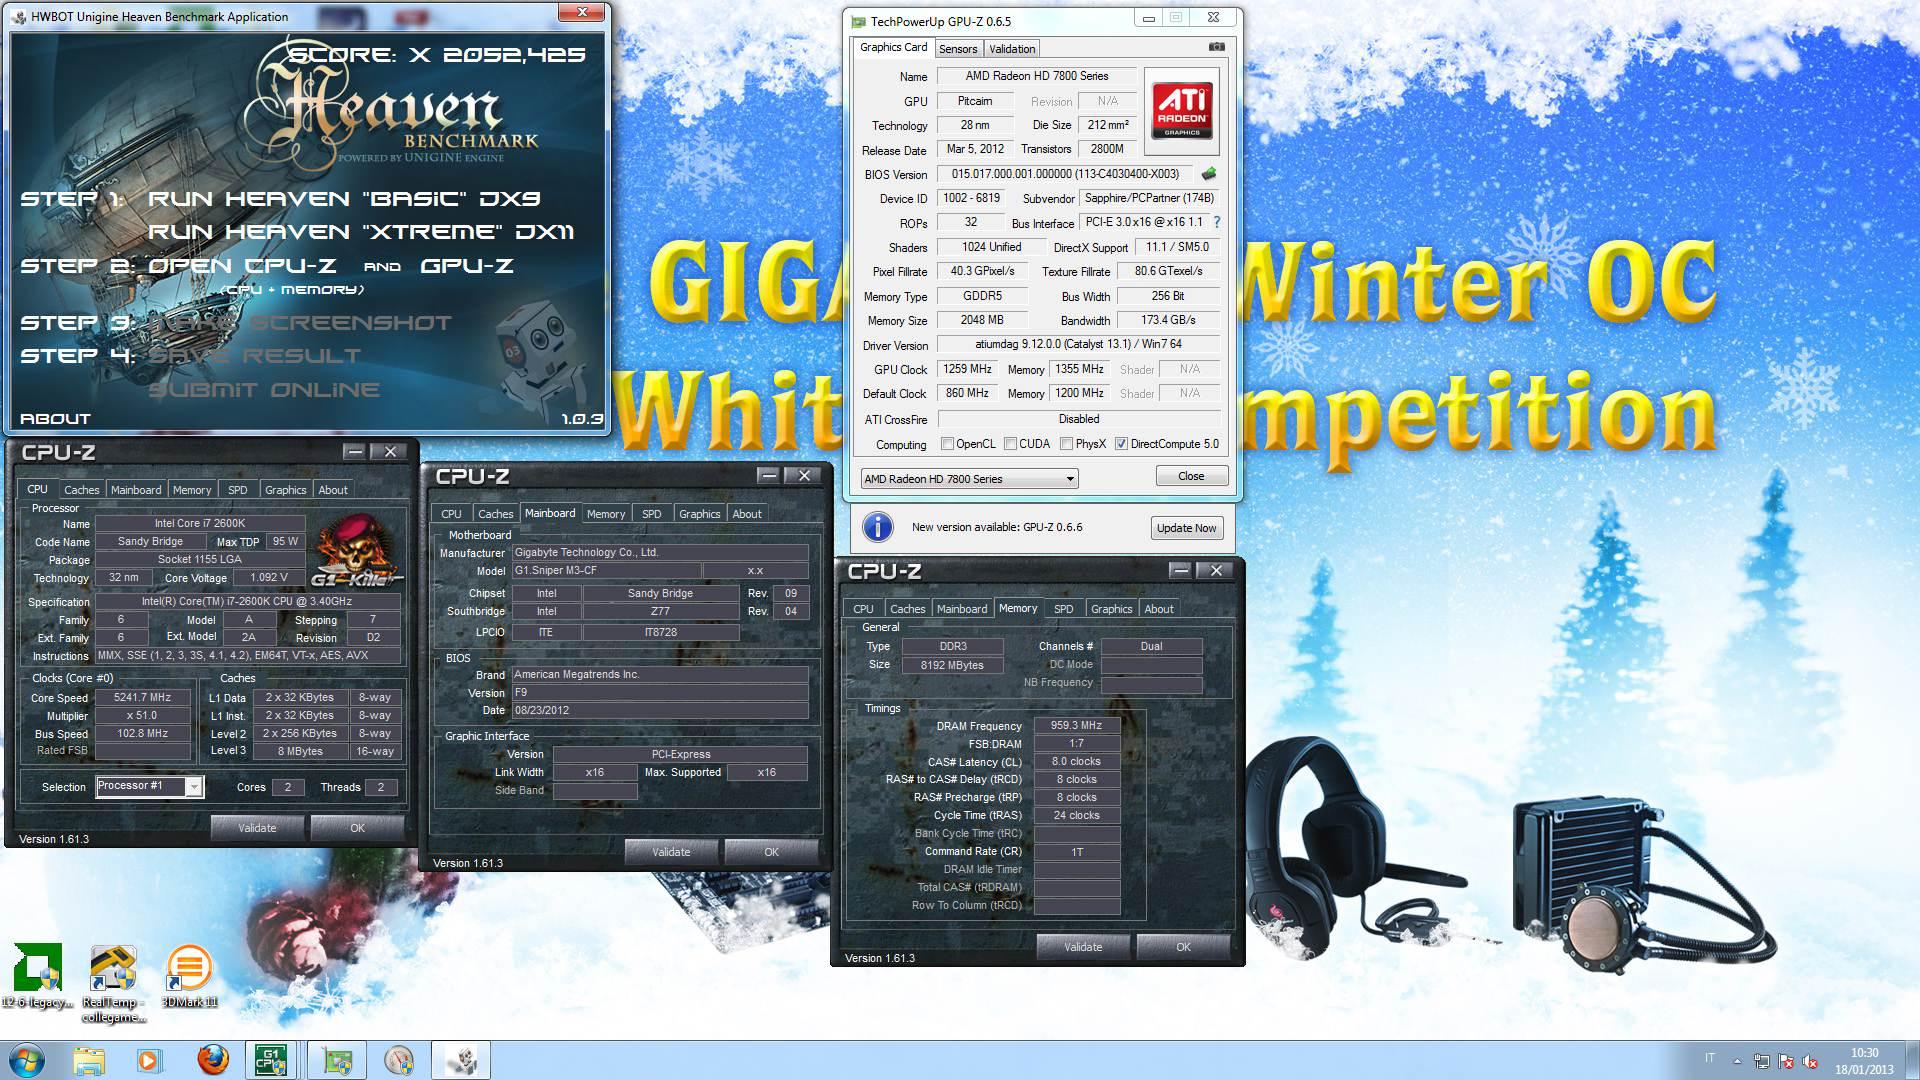Toggle the DirectCompute 5.0 checkbox

click(x=1122, y=444)
